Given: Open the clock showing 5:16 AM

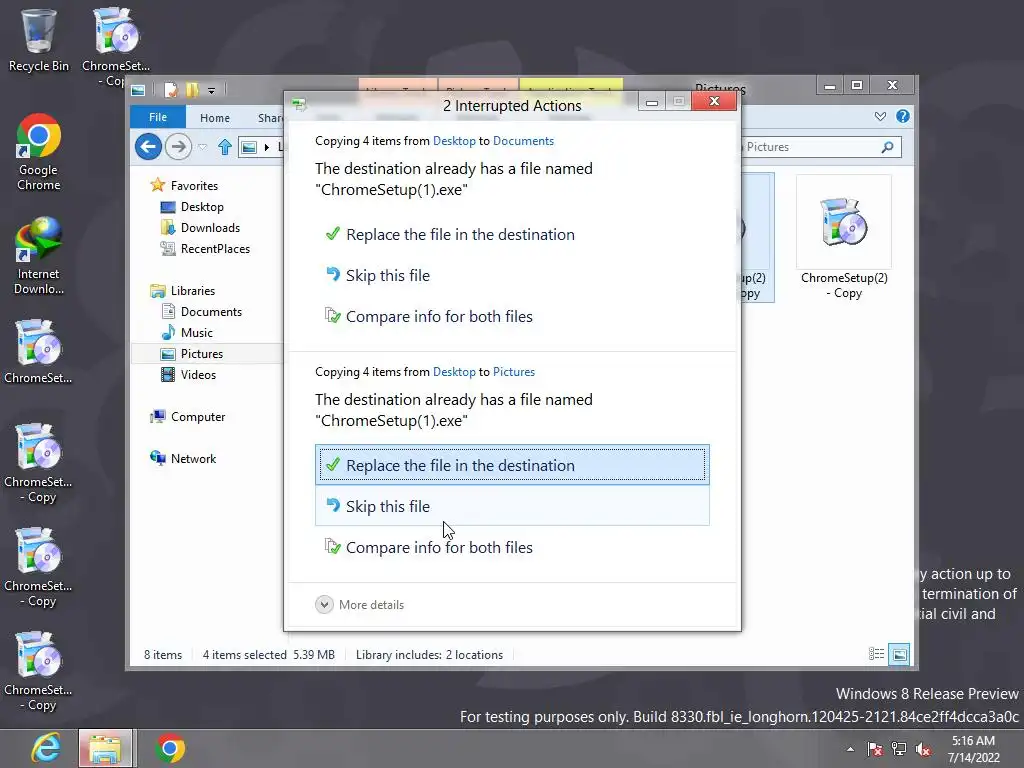Looking at the screenshot, I should click(973, 749).
